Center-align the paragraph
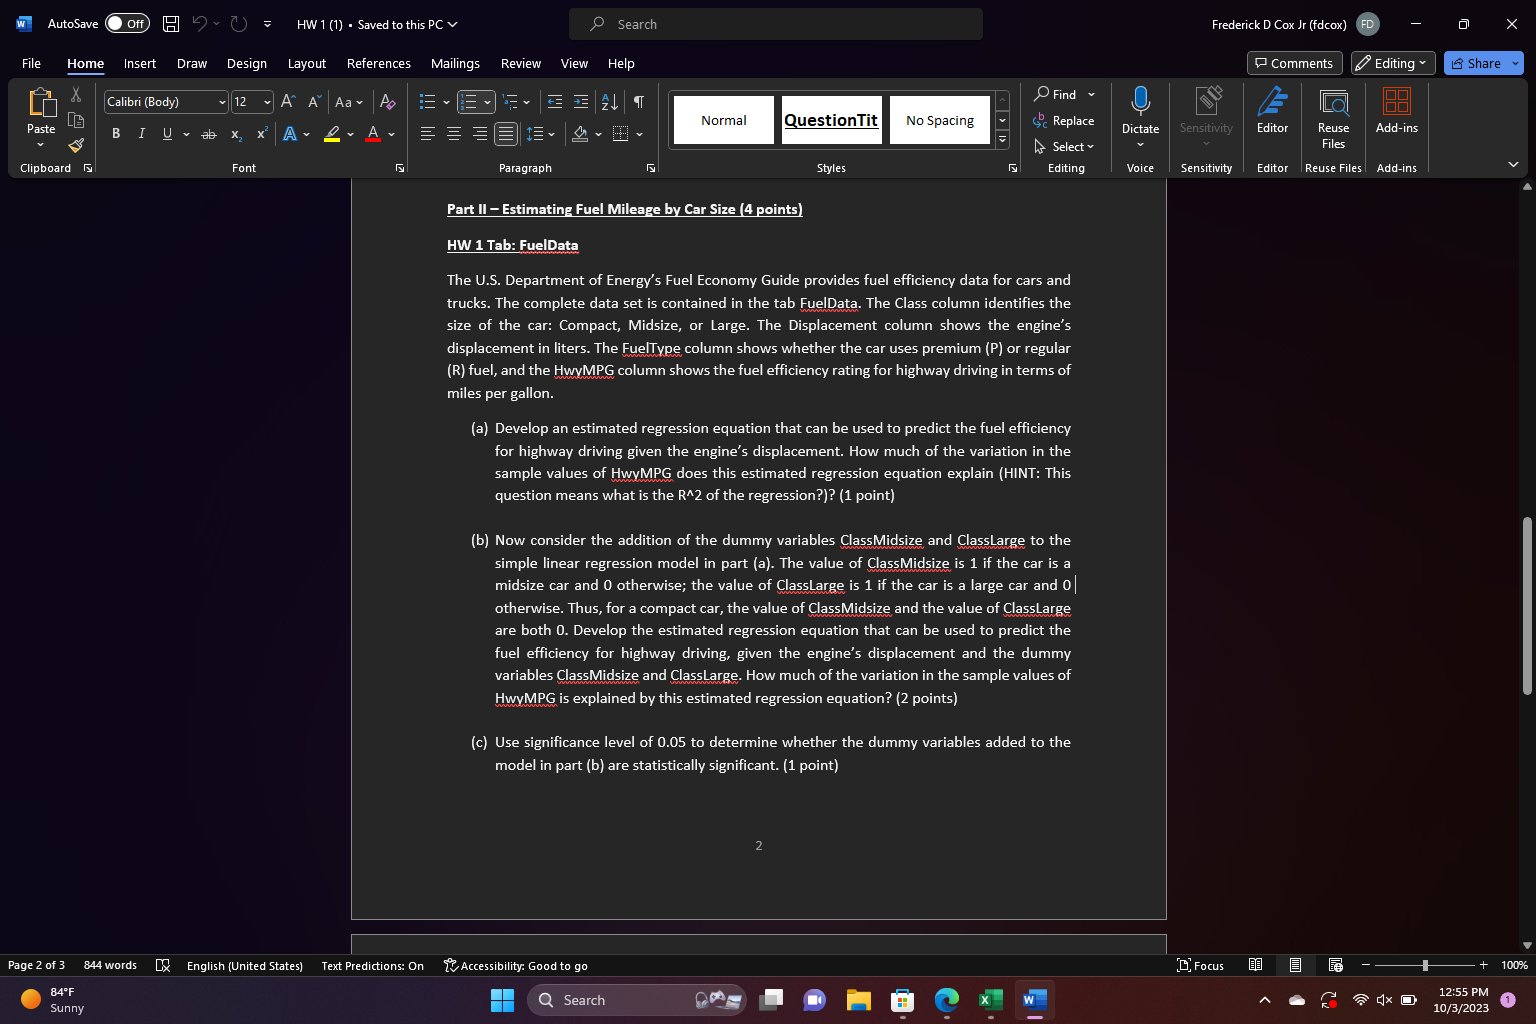This screenshot has height=1024, width=1536. click(454, 134)
